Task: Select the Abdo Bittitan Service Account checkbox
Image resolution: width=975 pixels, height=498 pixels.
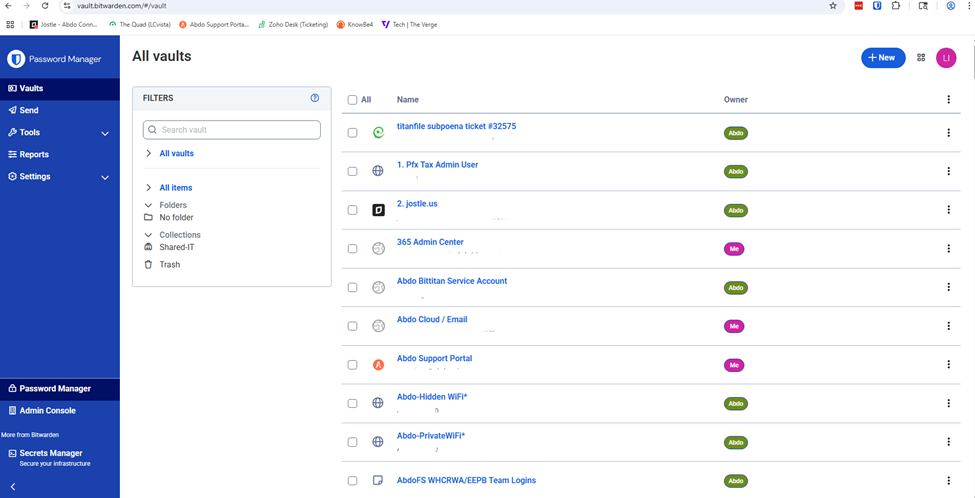Action: (353, 287)
